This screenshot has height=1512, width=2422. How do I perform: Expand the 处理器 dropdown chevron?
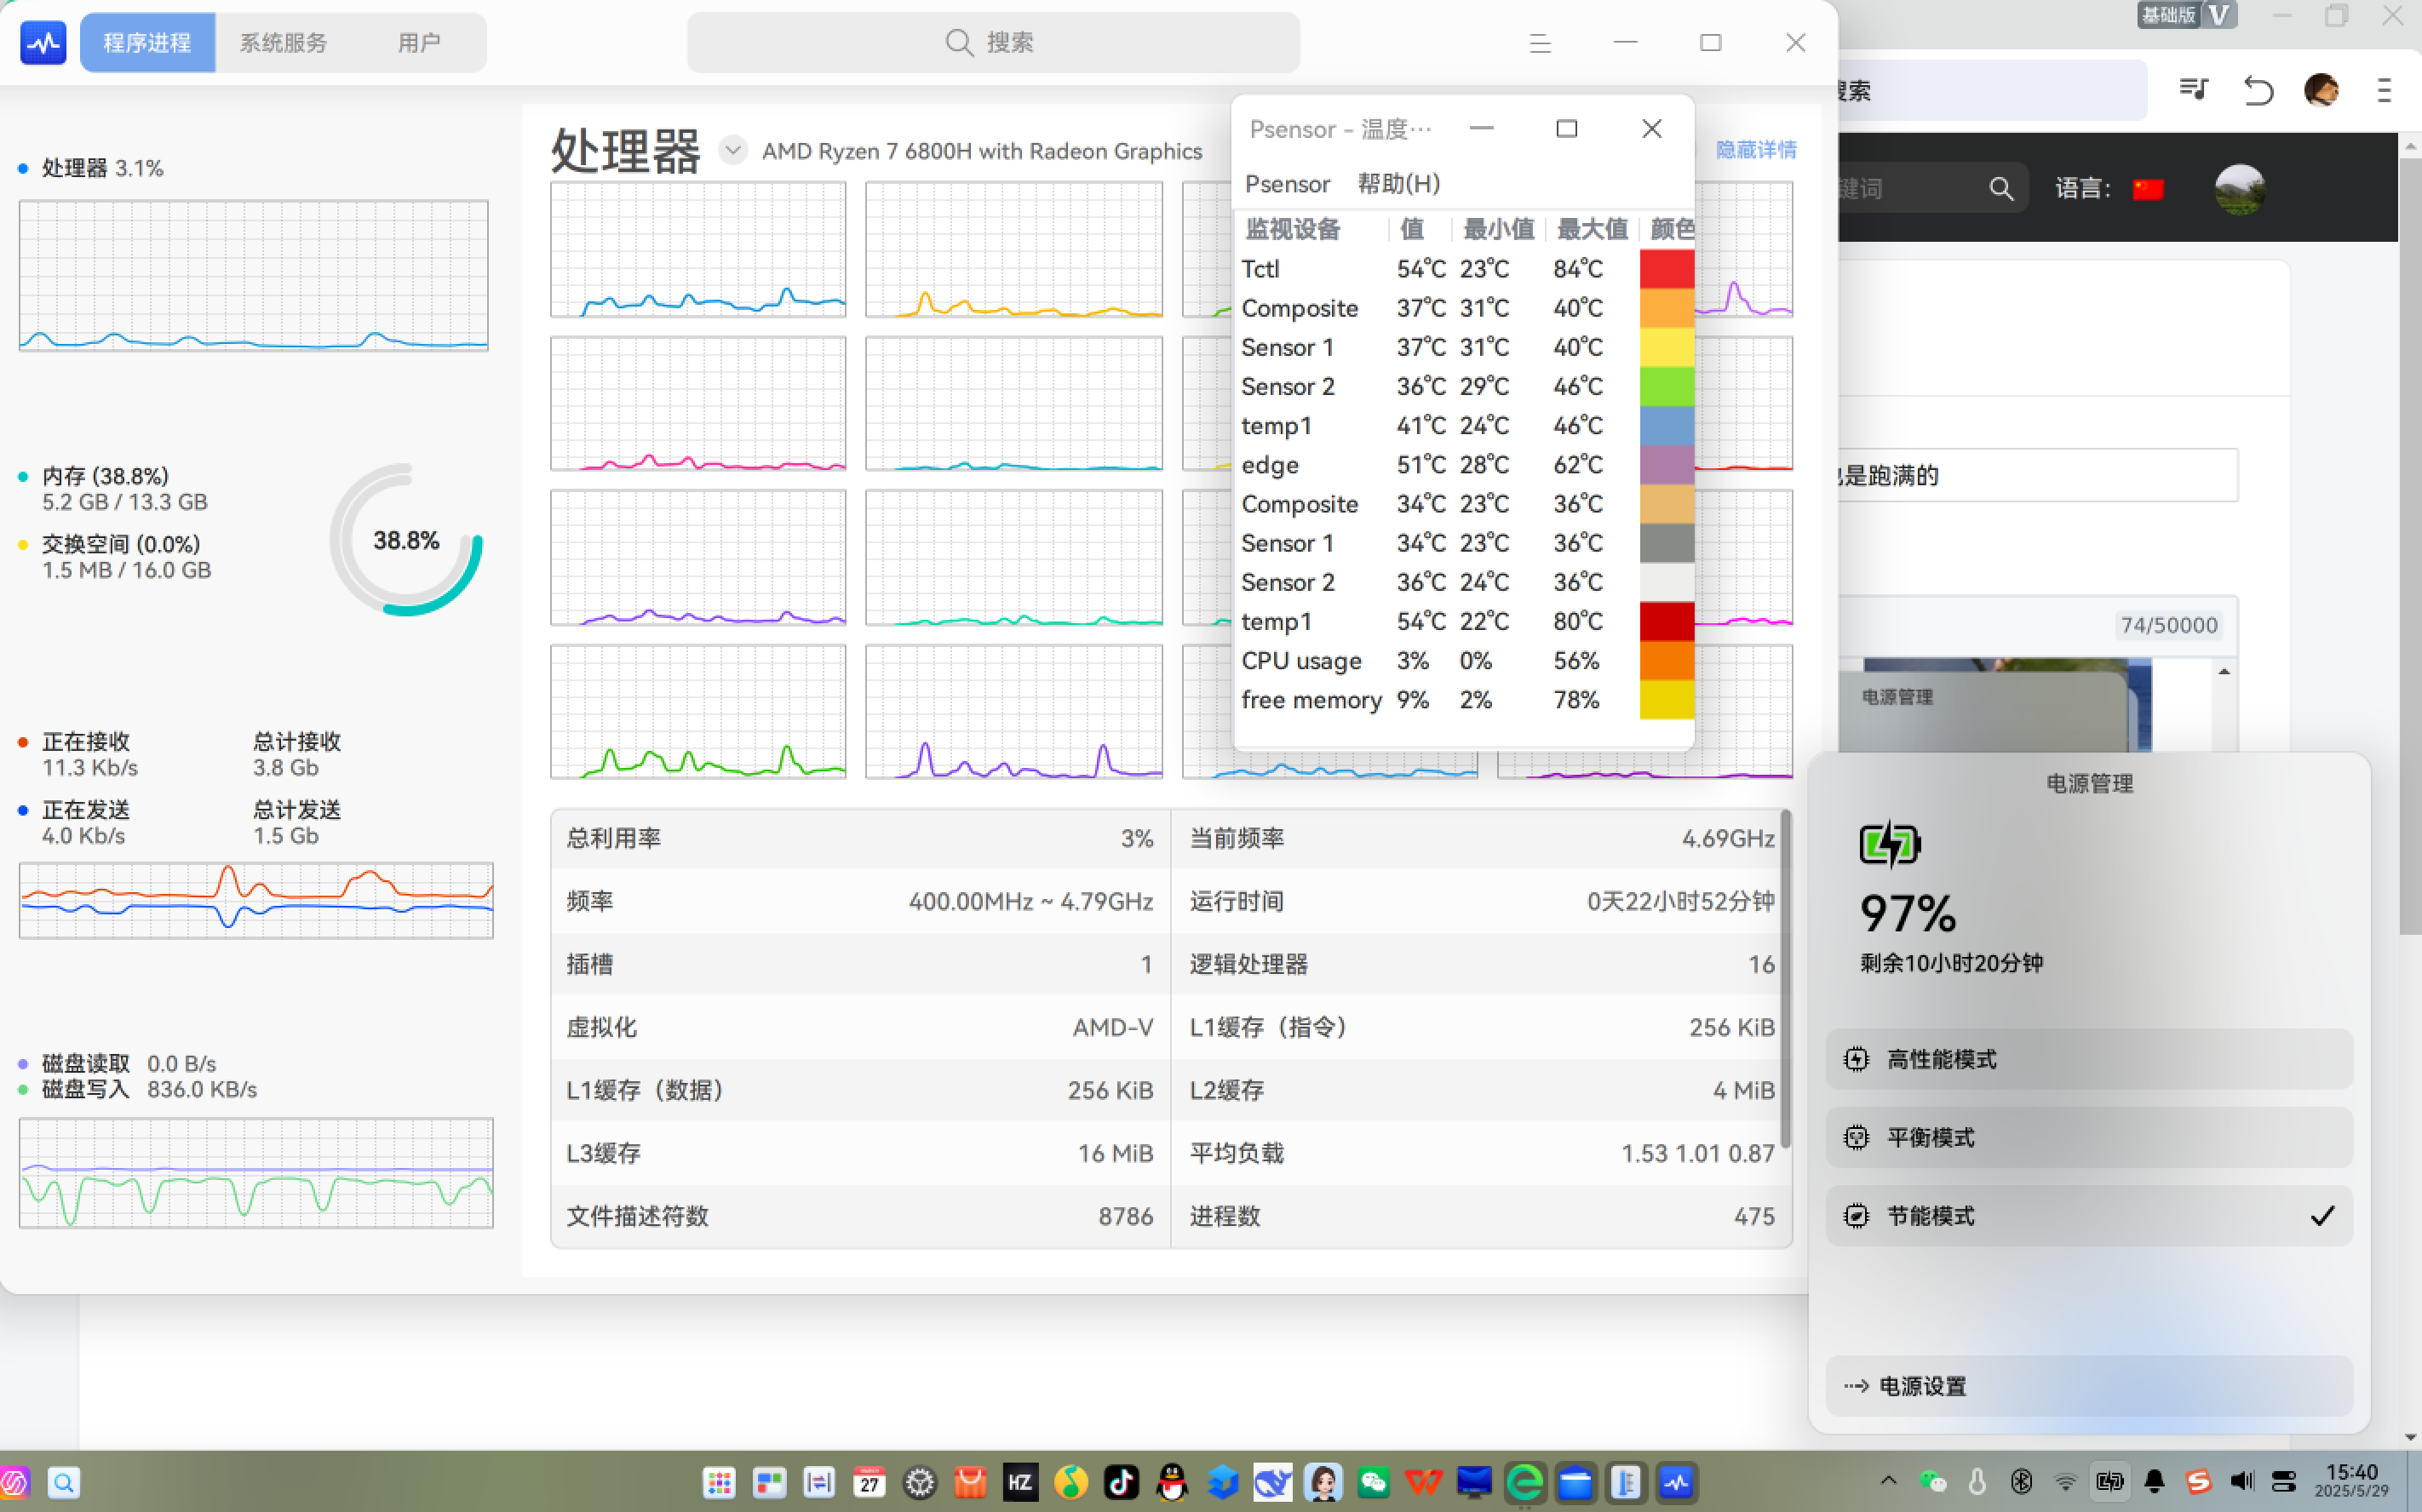733,151
